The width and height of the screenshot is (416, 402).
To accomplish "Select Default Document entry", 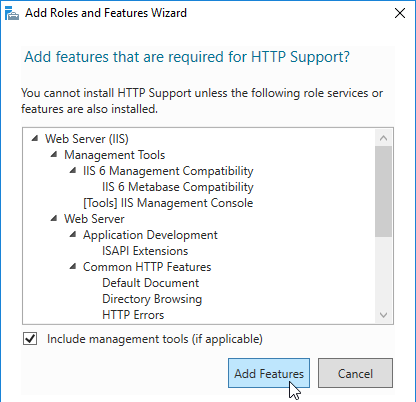I will 150,283.
